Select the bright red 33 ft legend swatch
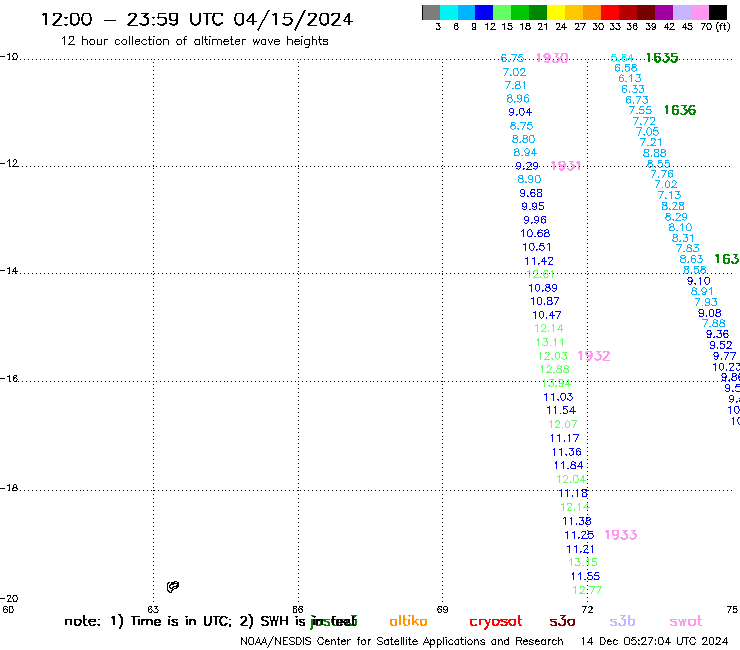Screen dimensions: 740x650 click(609, 12)
